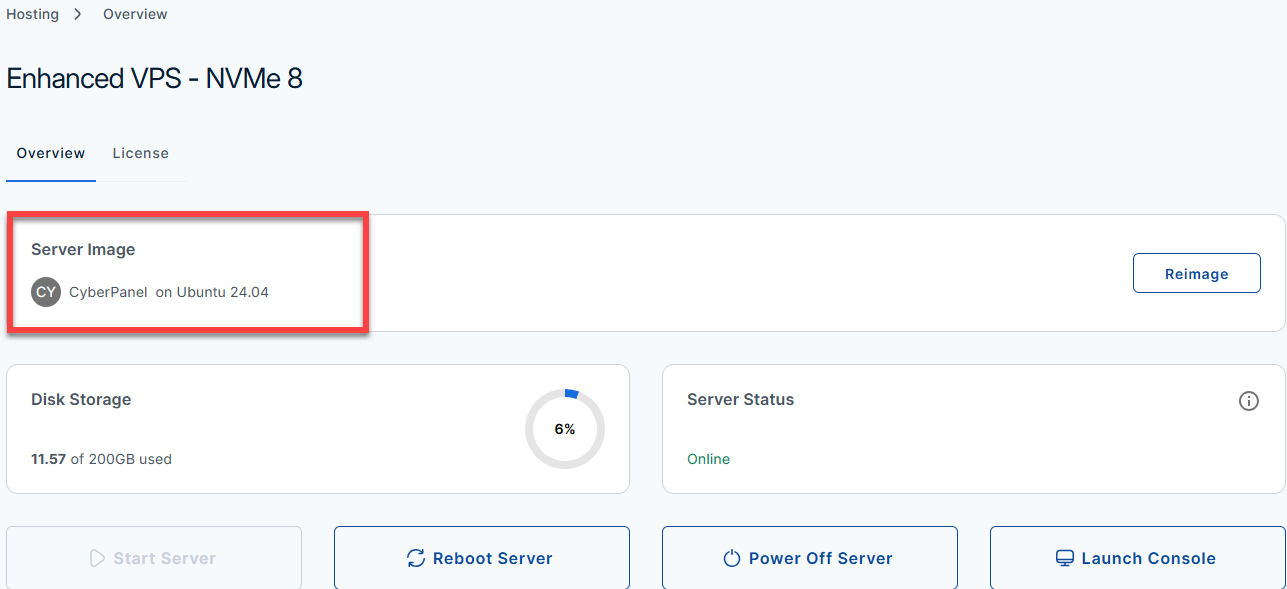Click the Enhanced VPS - NVMe 8 heading
1287x589 pixels.
click(x=154, y=78)
